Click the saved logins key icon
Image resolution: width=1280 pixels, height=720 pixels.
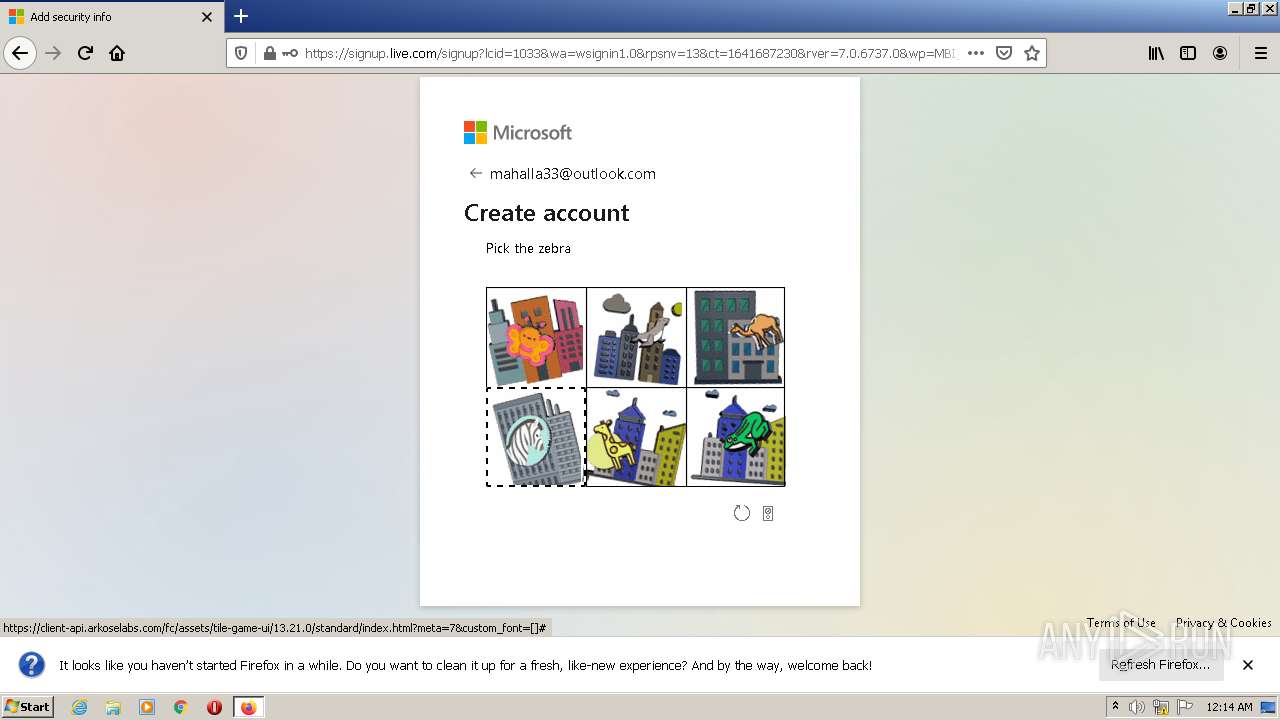pos(290,53)
